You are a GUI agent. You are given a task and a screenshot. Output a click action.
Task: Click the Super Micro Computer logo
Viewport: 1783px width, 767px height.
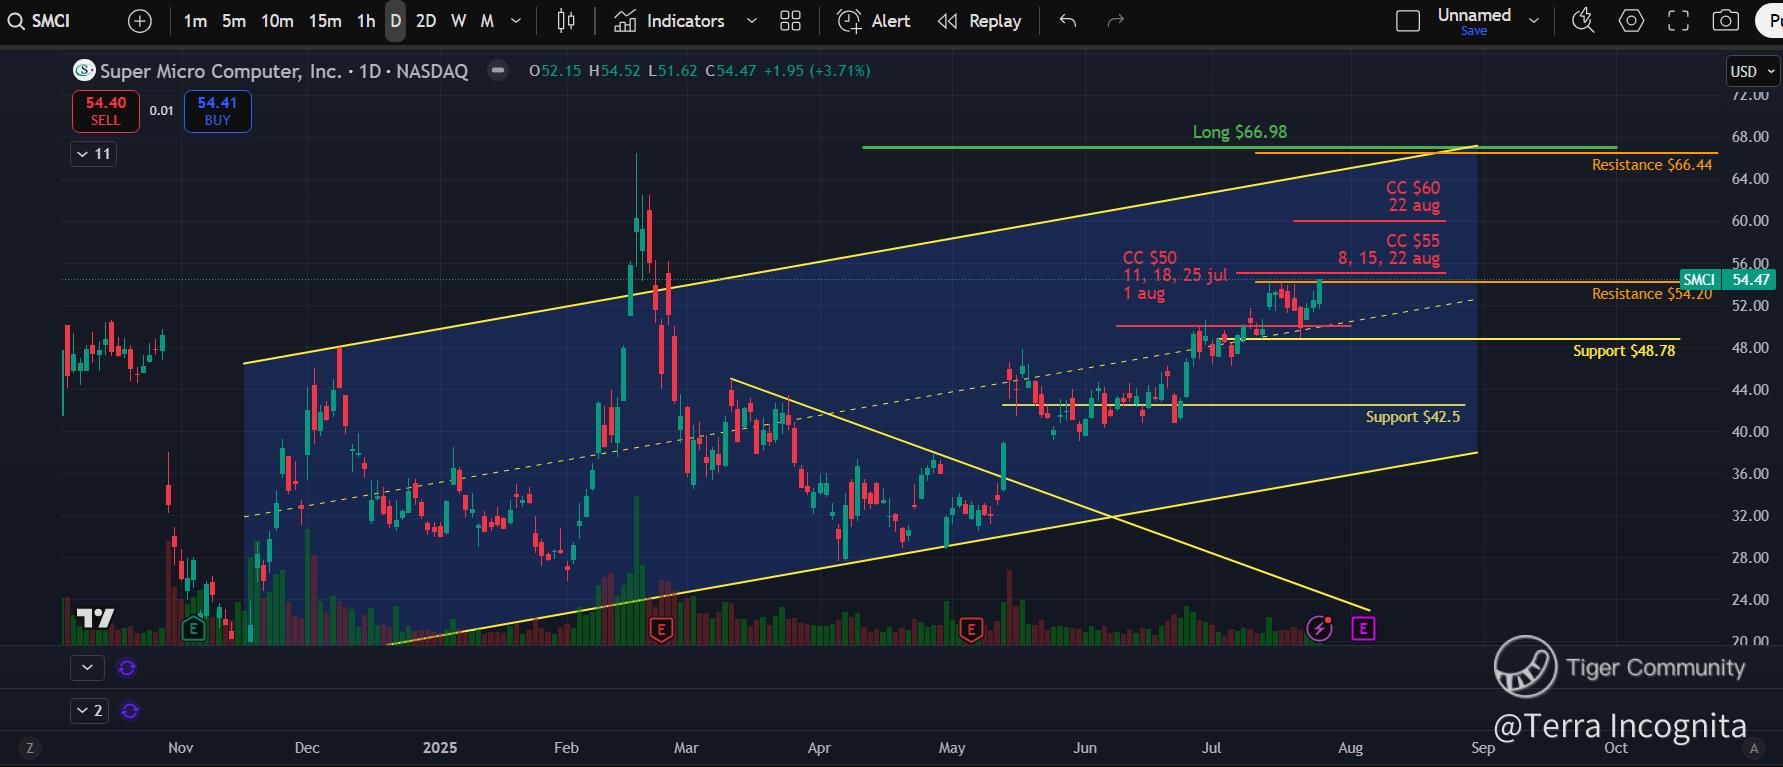coord(84,71)
